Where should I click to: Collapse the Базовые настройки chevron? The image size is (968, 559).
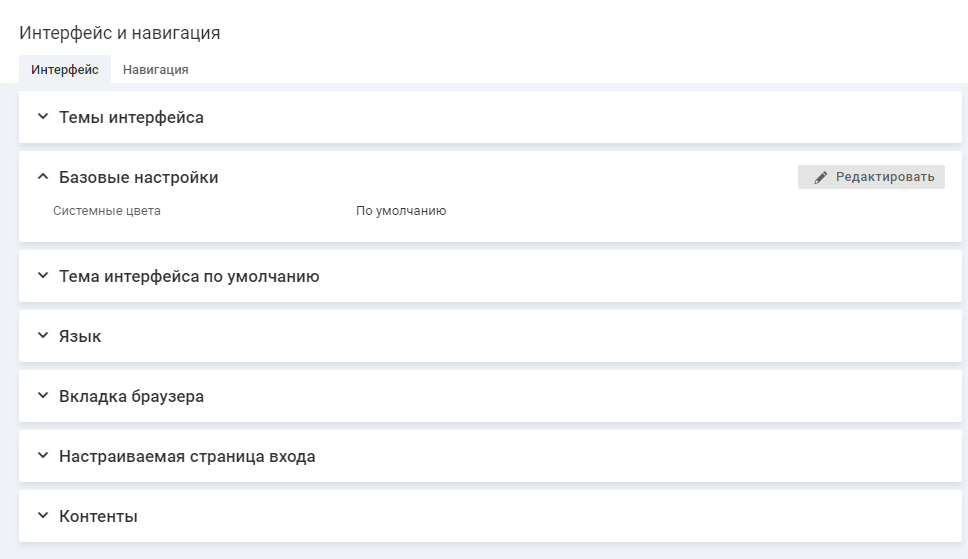[42, 177]
